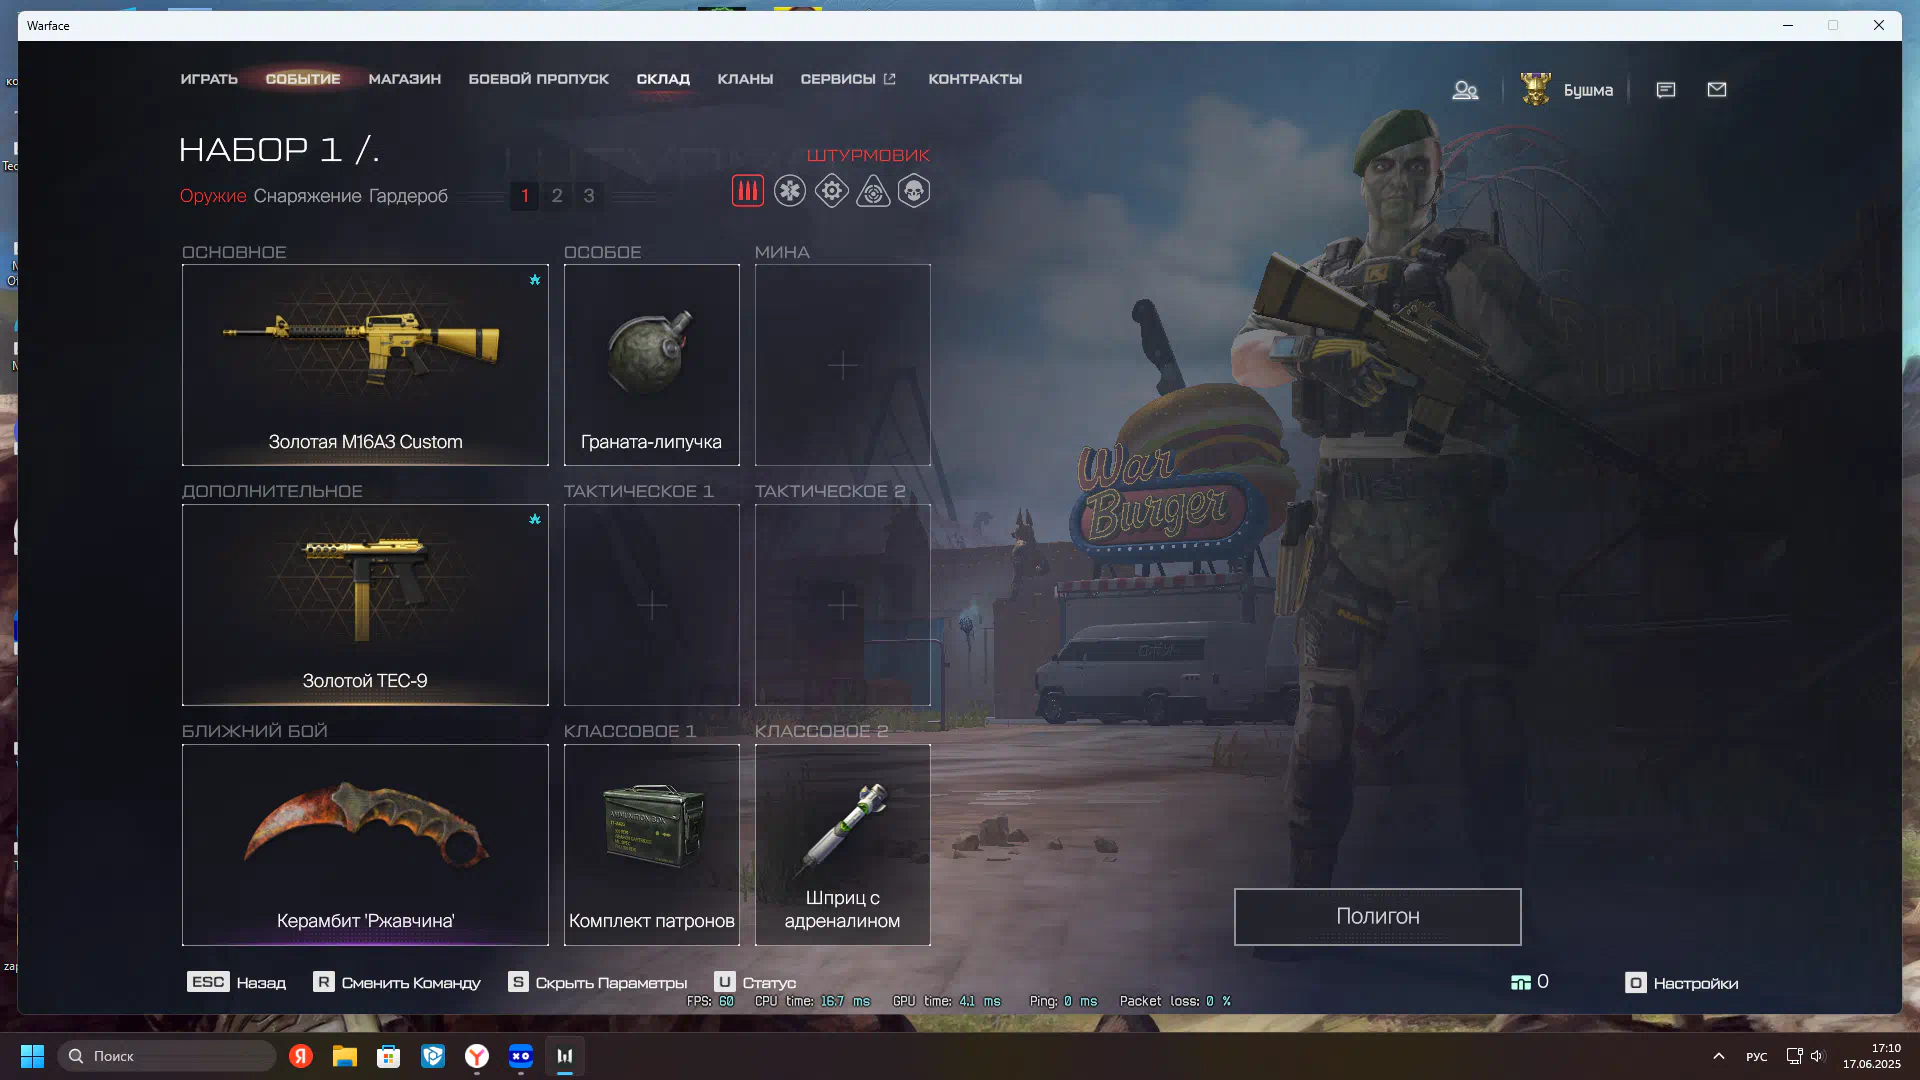Click the volume tray icon

pos(1817,1056)
